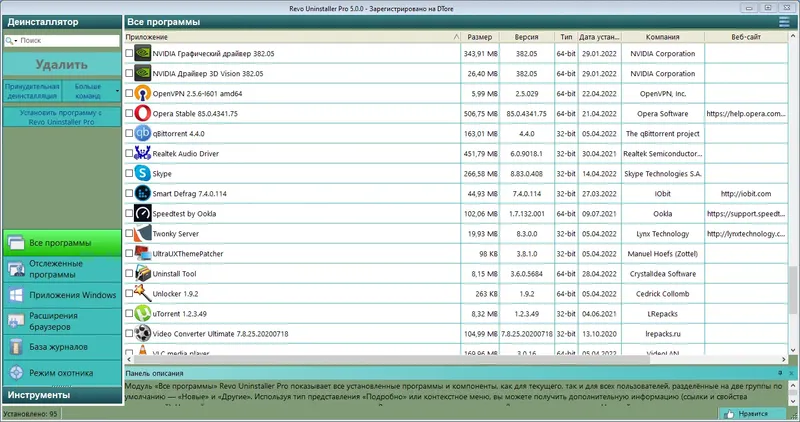Check the Opera Stable checkbox
800x422 pixels.
pos(129,113)
